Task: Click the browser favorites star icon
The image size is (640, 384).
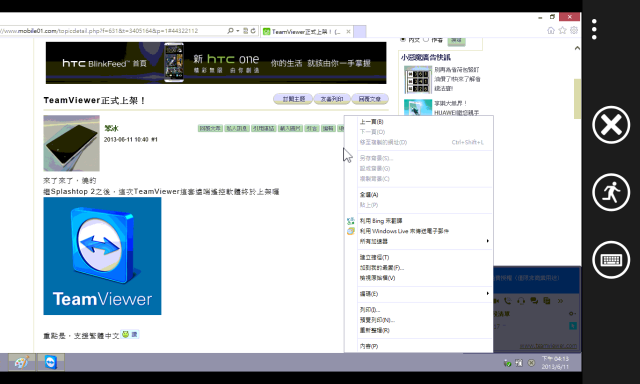Action: point(562,31)
